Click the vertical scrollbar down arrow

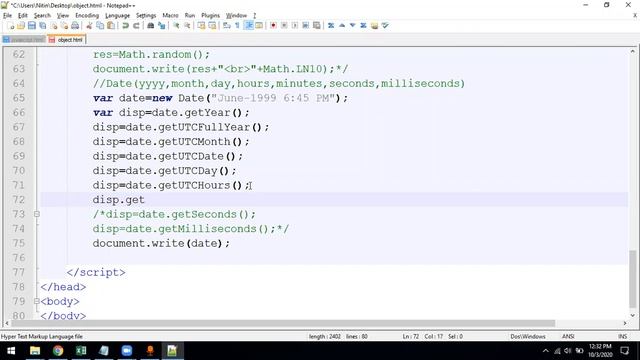632,315
